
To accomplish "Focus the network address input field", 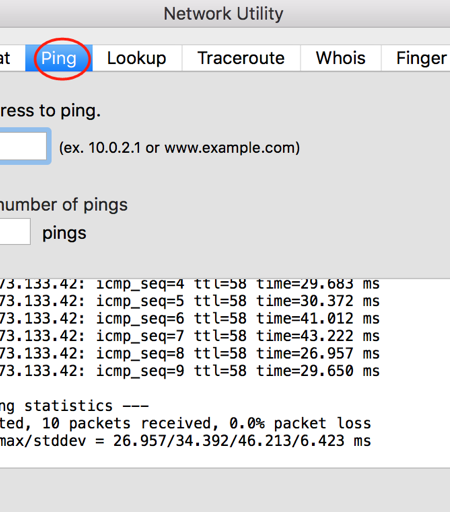I will (24, 146).
